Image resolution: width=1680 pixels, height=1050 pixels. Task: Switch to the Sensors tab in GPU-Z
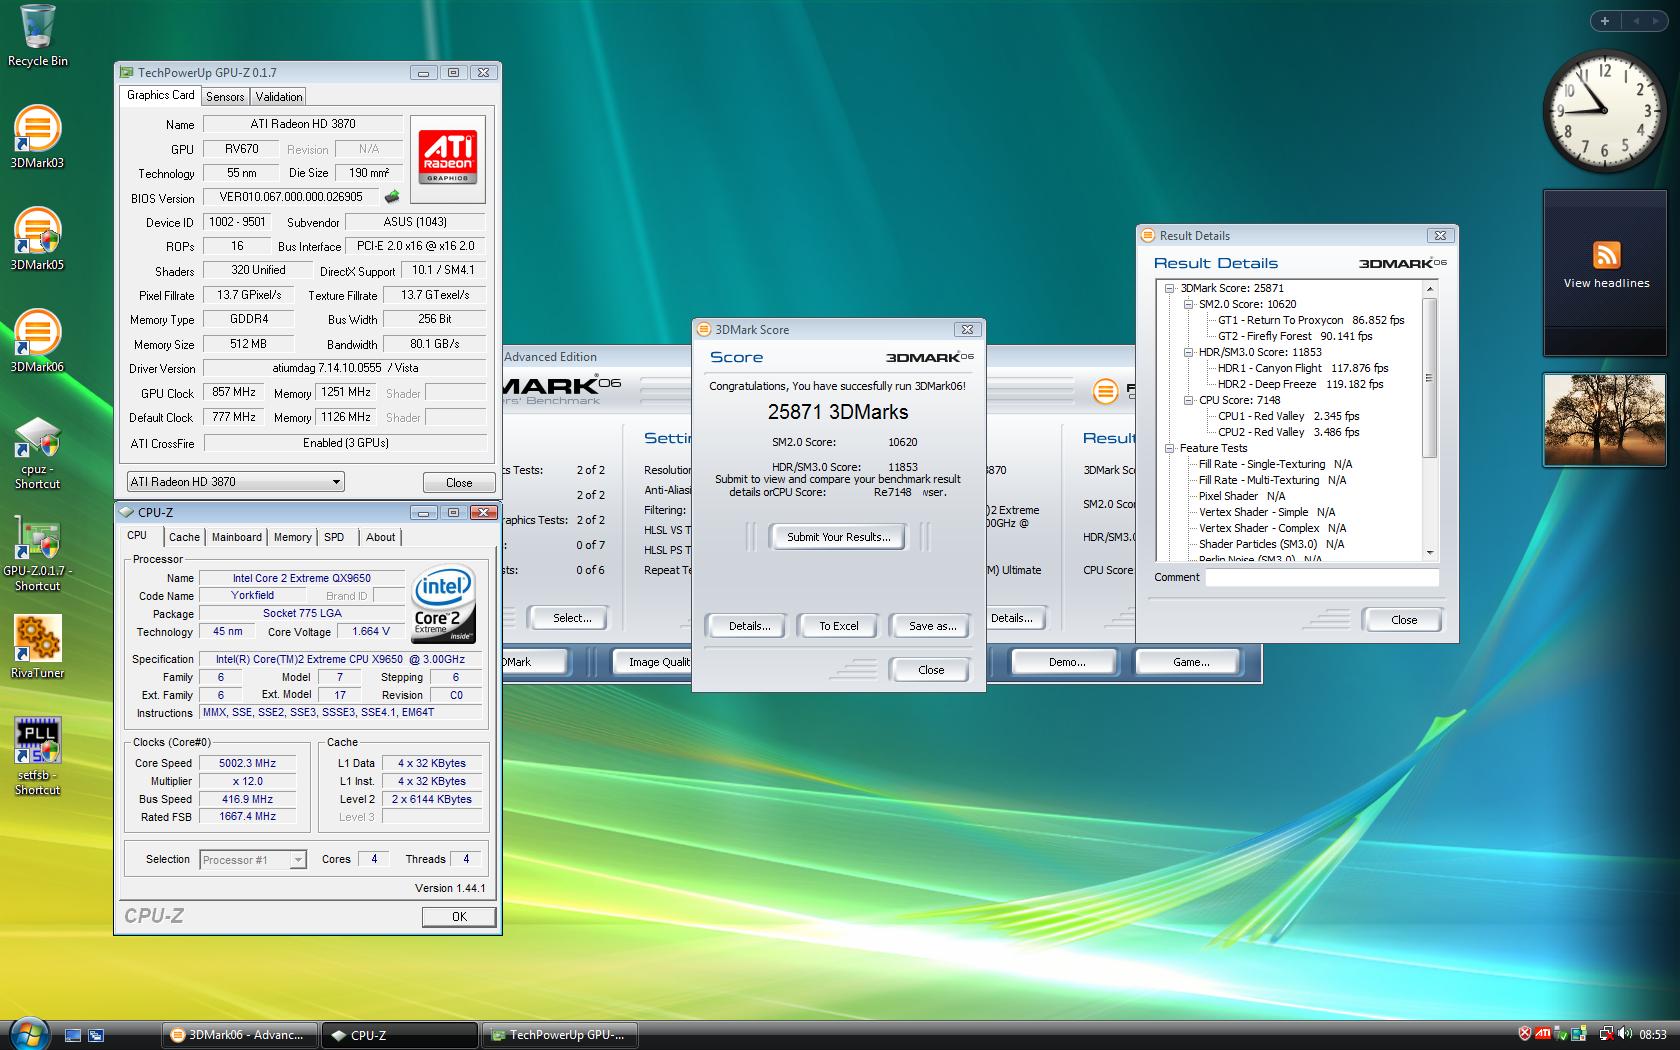(x=225, y=97)
